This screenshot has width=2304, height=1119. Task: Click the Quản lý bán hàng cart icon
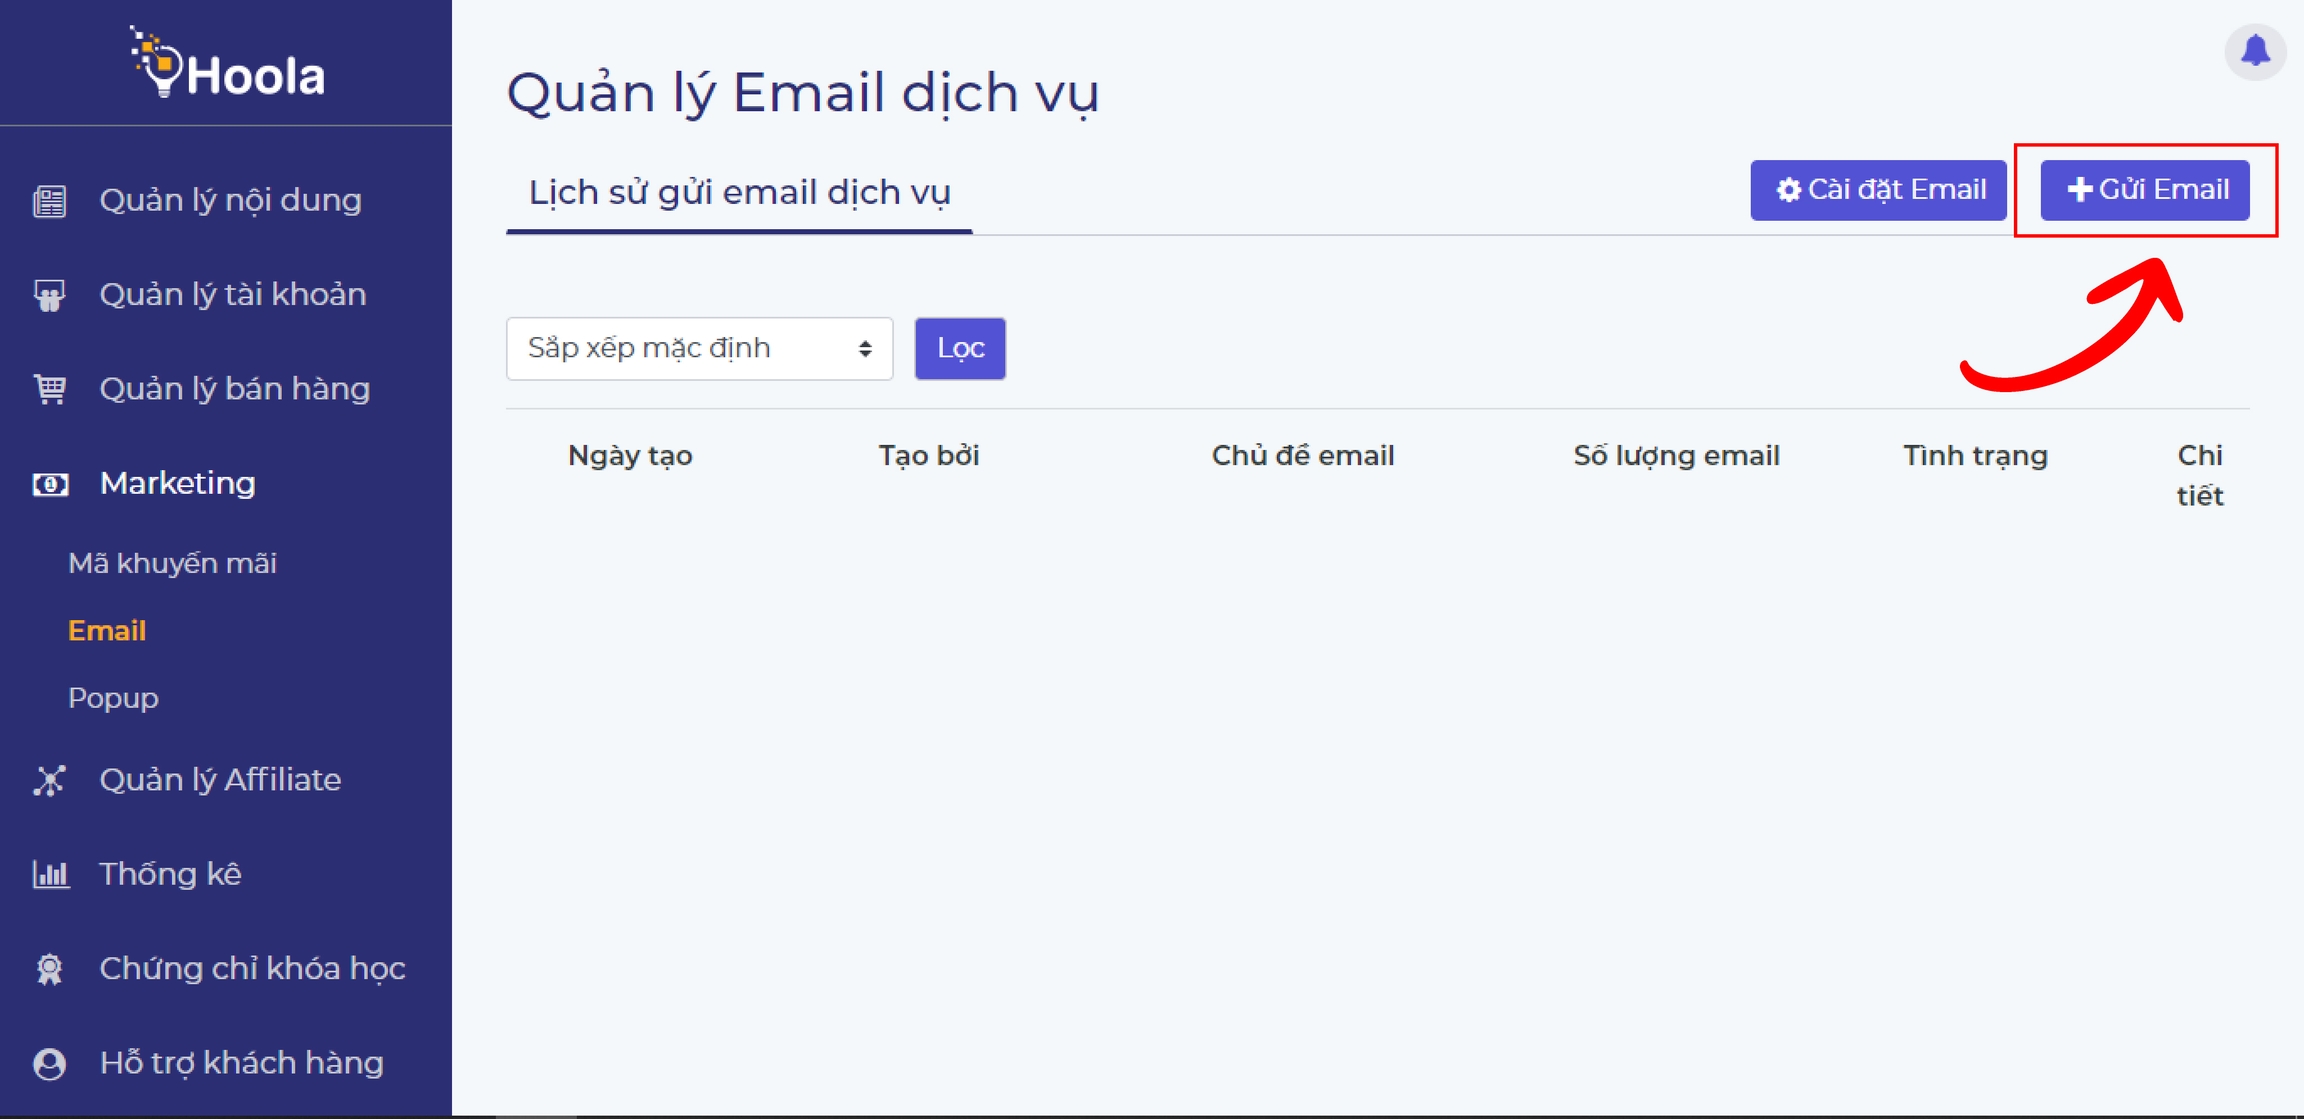[x=50, y=389]
